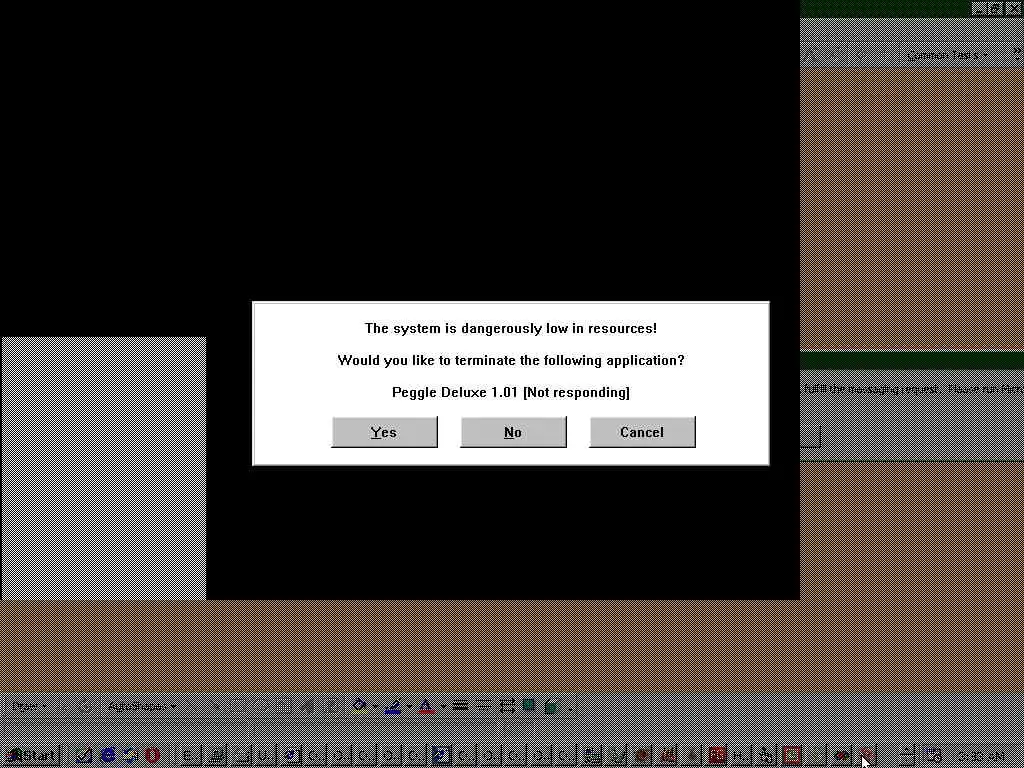Click the Shadow effect icon
The height and width of the screenshot is (768, 1024).
point(529,706)
